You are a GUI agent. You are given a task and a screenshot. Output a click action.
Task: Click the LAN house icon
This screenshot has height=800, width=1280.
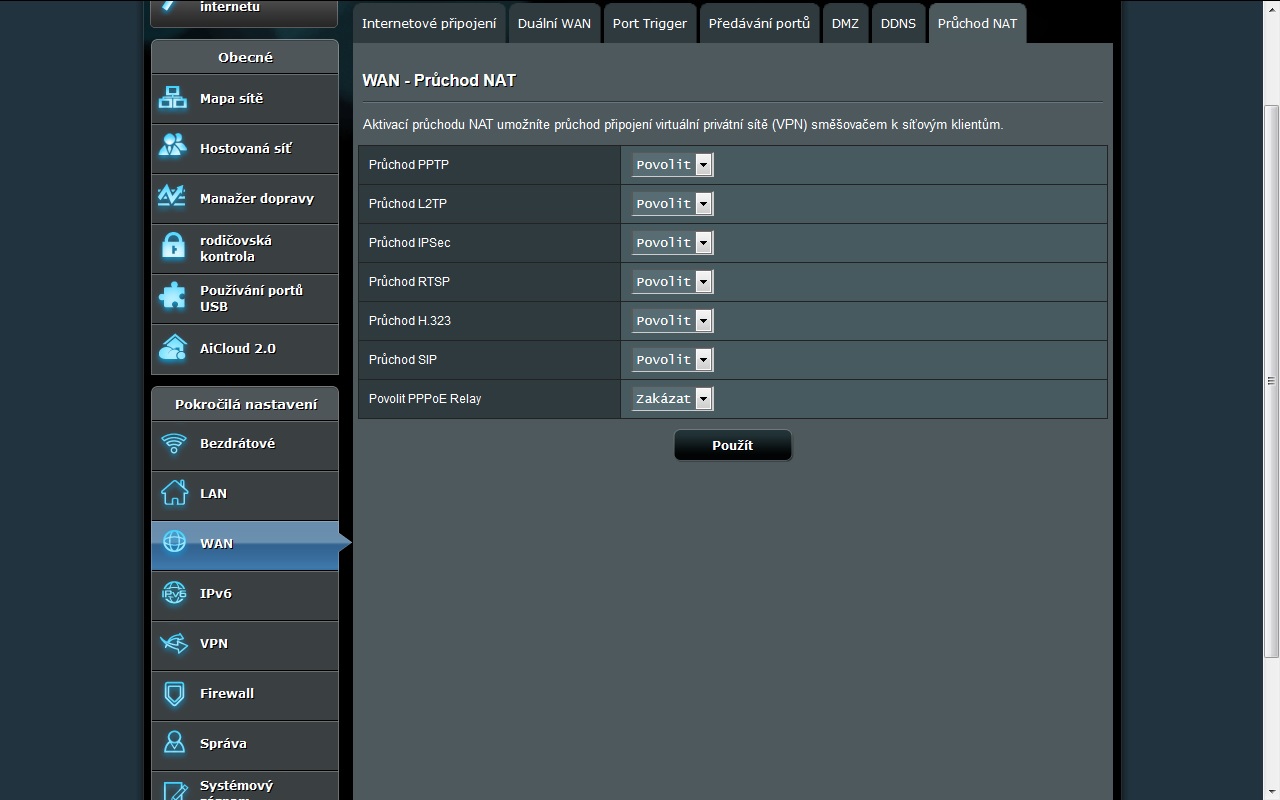(174, 493)
